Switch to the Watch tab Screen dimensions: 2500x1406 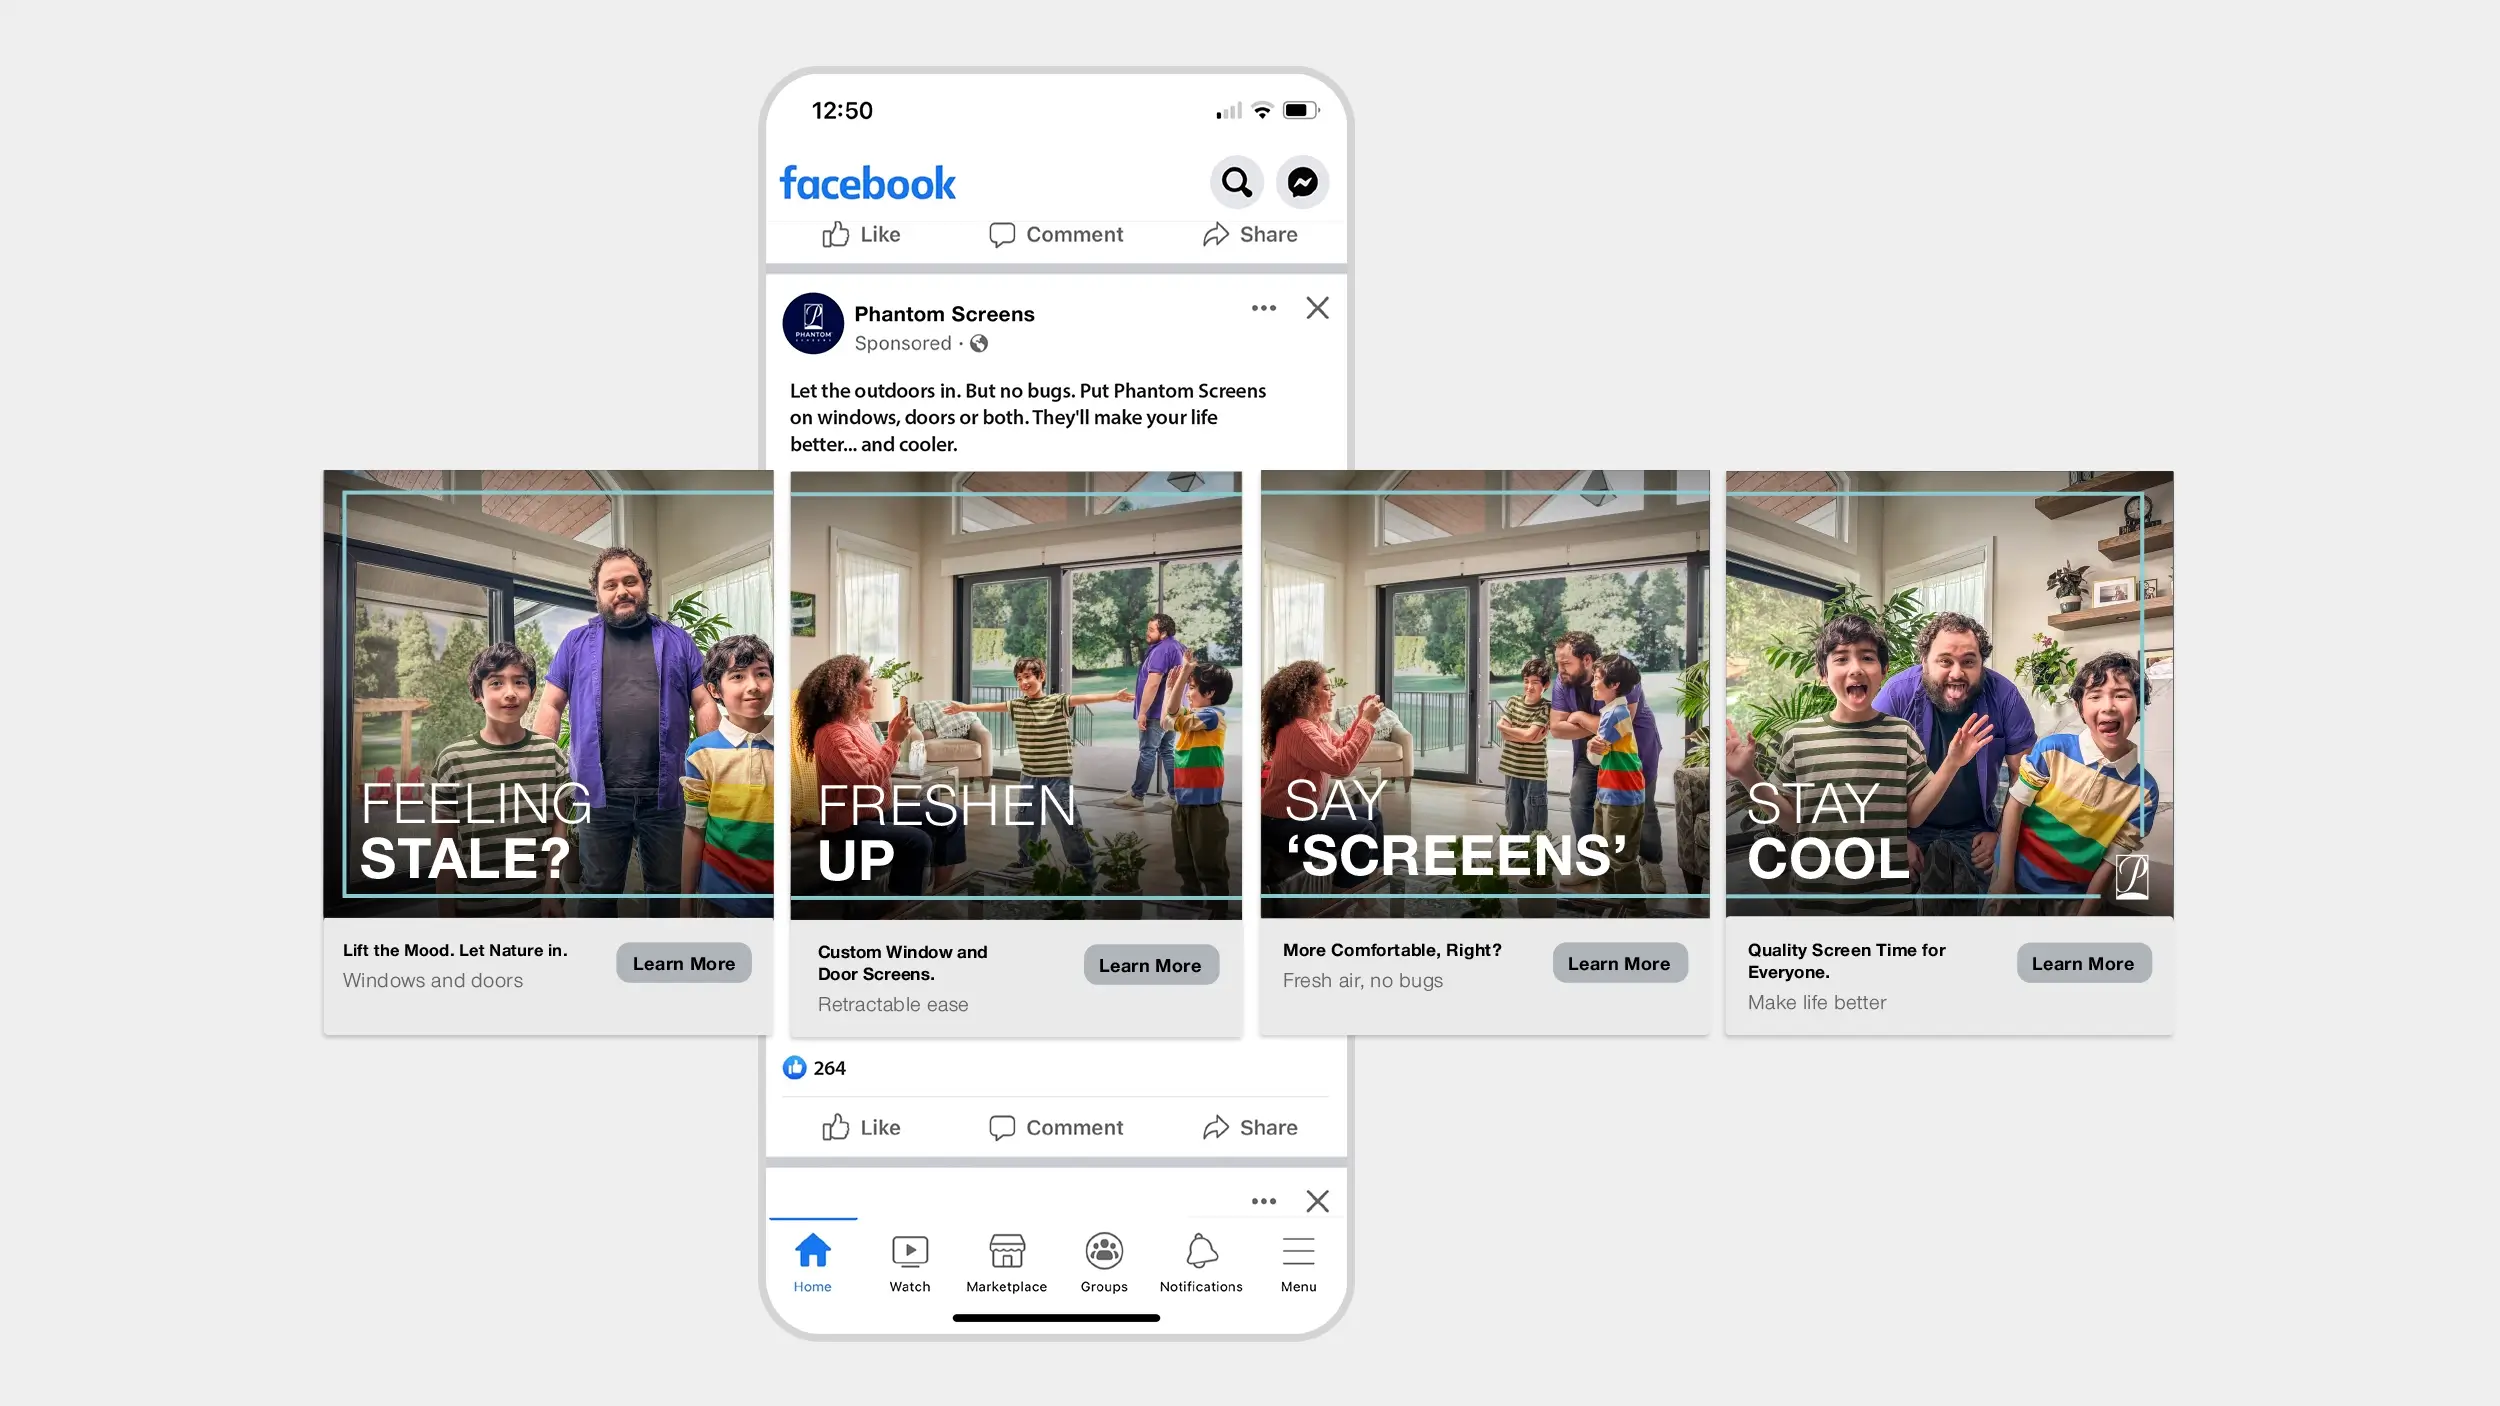click(909, 1262)
